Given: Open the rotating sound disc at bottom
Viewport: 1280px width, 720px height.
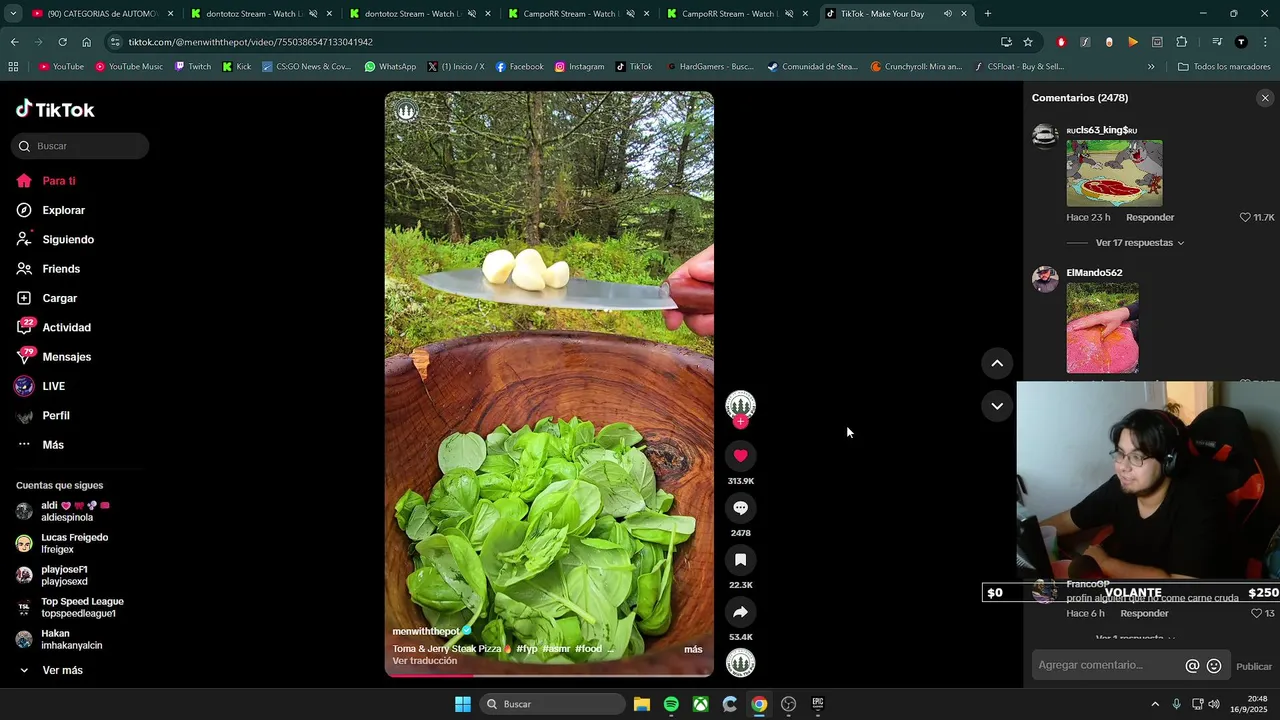Looking at the screenshot, I should (x=740, y=663).
